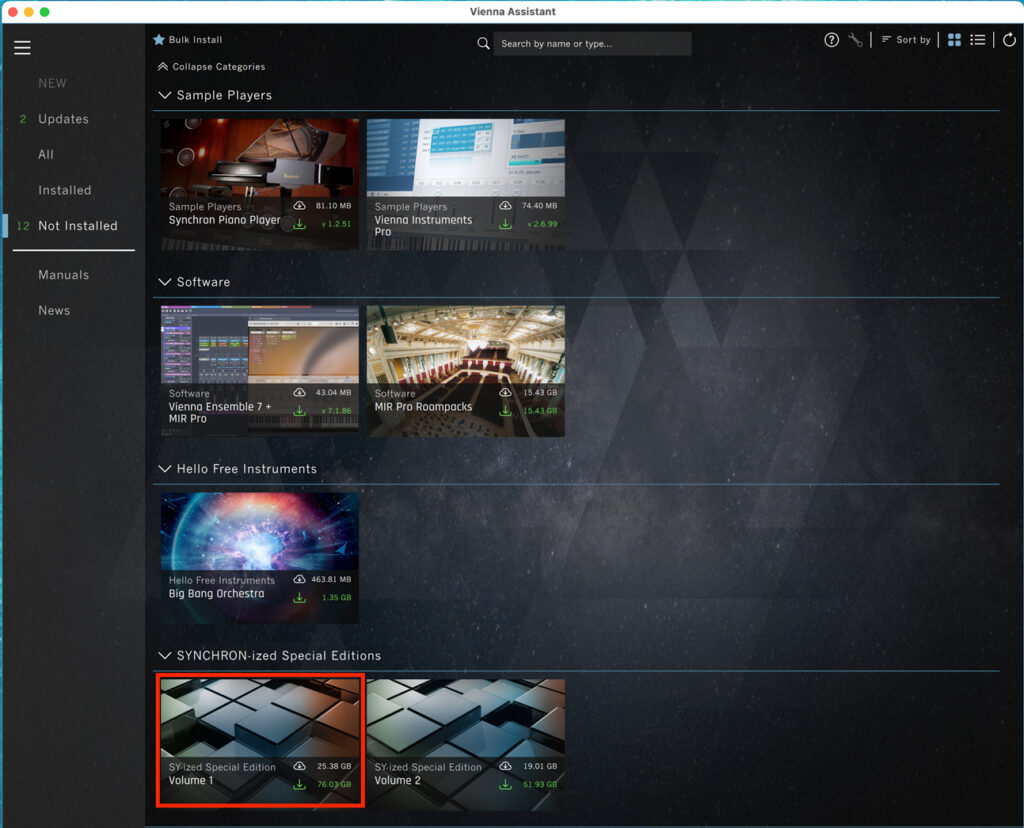
Task: Show All products in sidebar
Action: [46, 155]
